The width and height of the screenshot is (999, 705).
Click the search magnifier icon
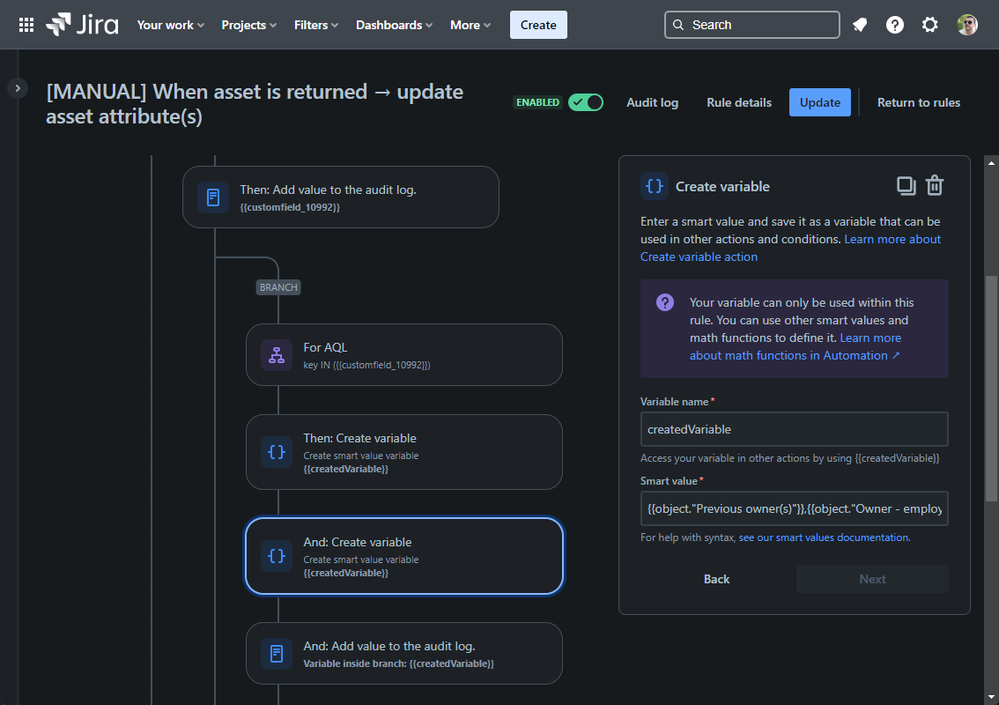click(x=678, y=25)
